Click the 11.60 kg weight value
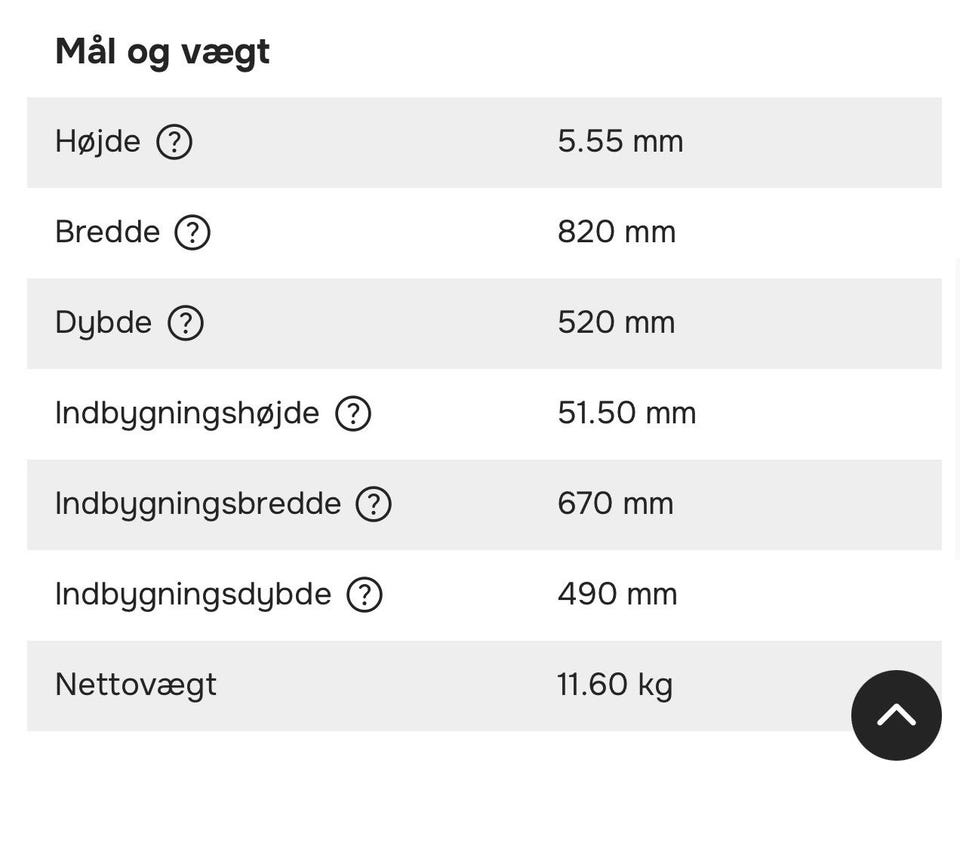This screenshot has height=852, width=960. (x=614, y=685)
